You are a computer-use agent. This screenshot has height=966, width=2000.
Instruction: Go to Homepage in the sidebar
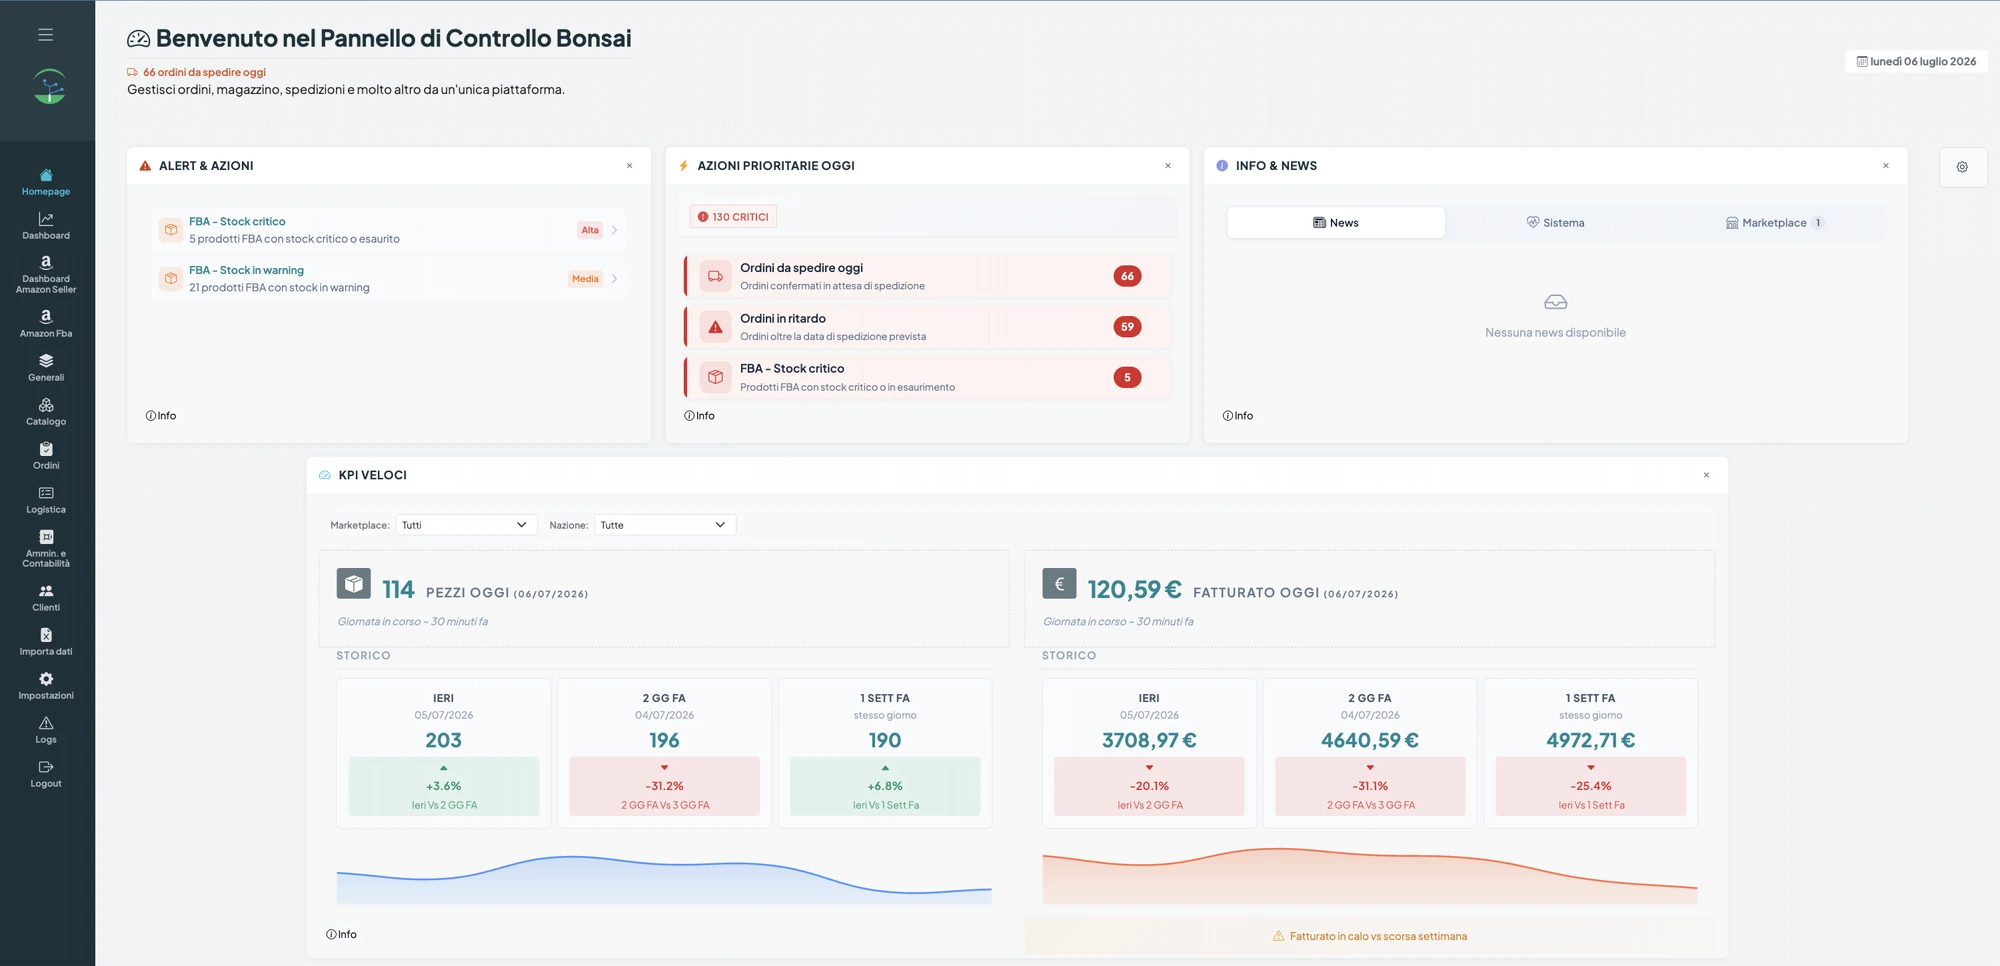46,182
